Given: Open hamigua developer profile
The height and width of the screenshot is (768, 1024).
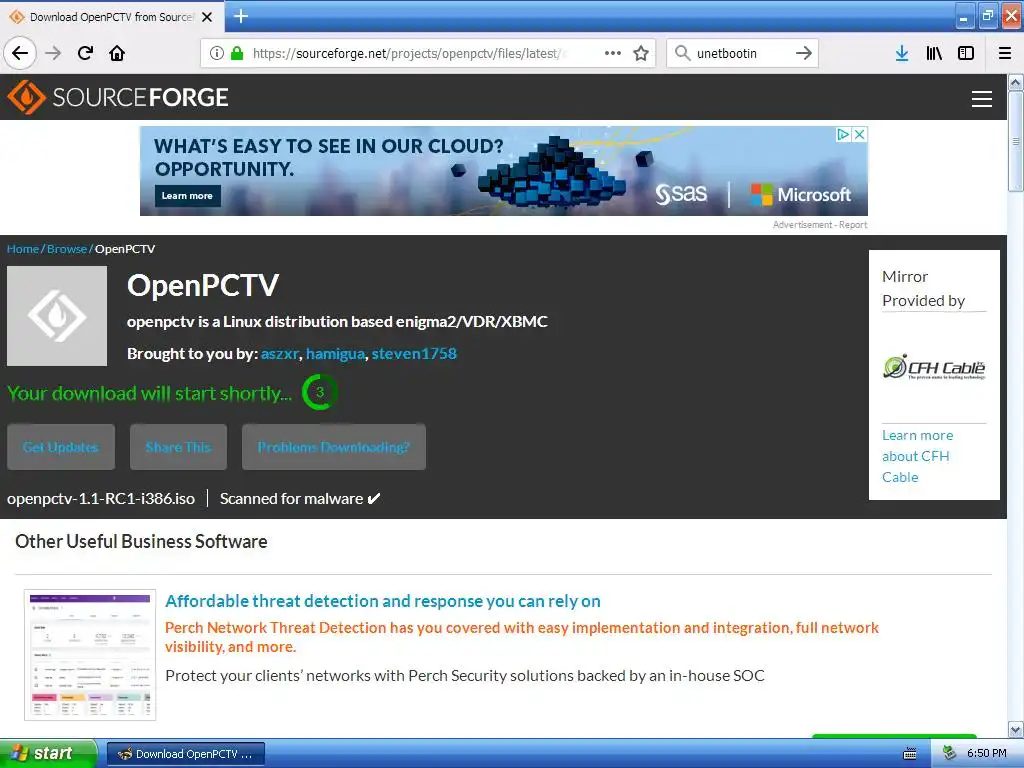Looking at the screenshot, I should click(x=335, y=354).
